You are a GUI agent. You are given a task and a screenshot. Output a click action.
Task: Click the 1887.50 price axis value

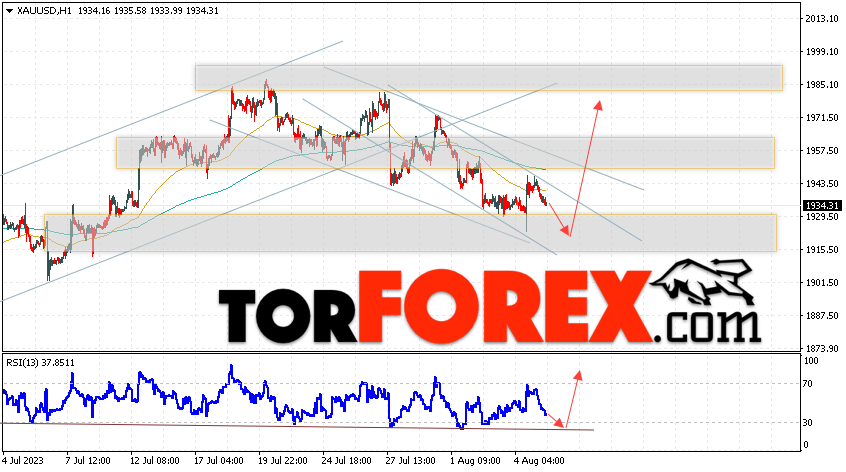822,316
